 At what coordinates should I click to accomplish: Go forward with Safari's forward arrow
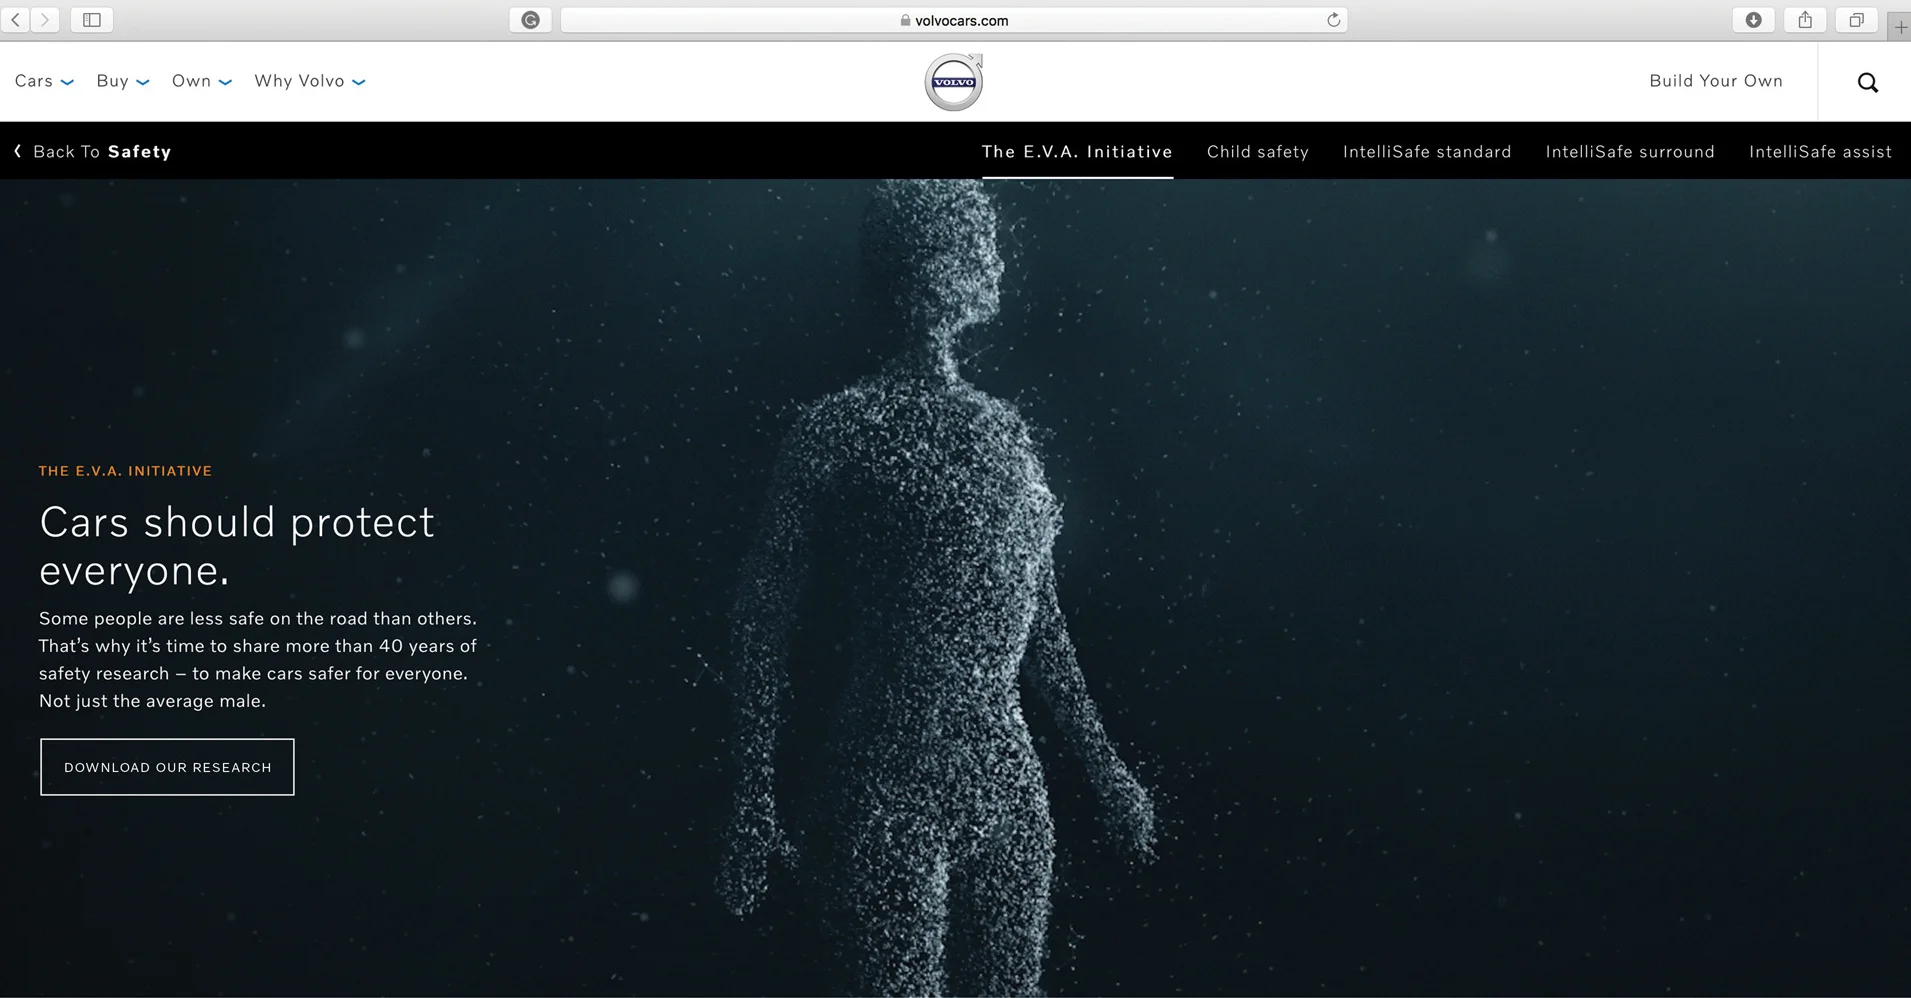(45, 19)
